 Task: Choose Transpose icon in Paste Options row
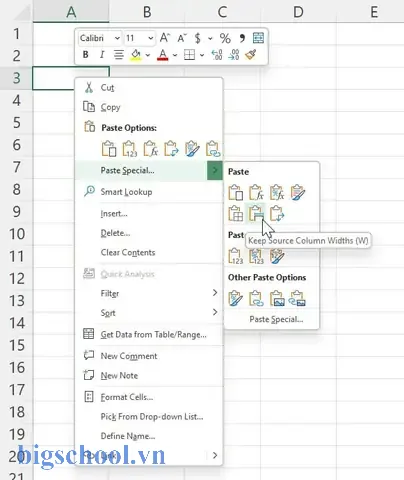(171, 149)
